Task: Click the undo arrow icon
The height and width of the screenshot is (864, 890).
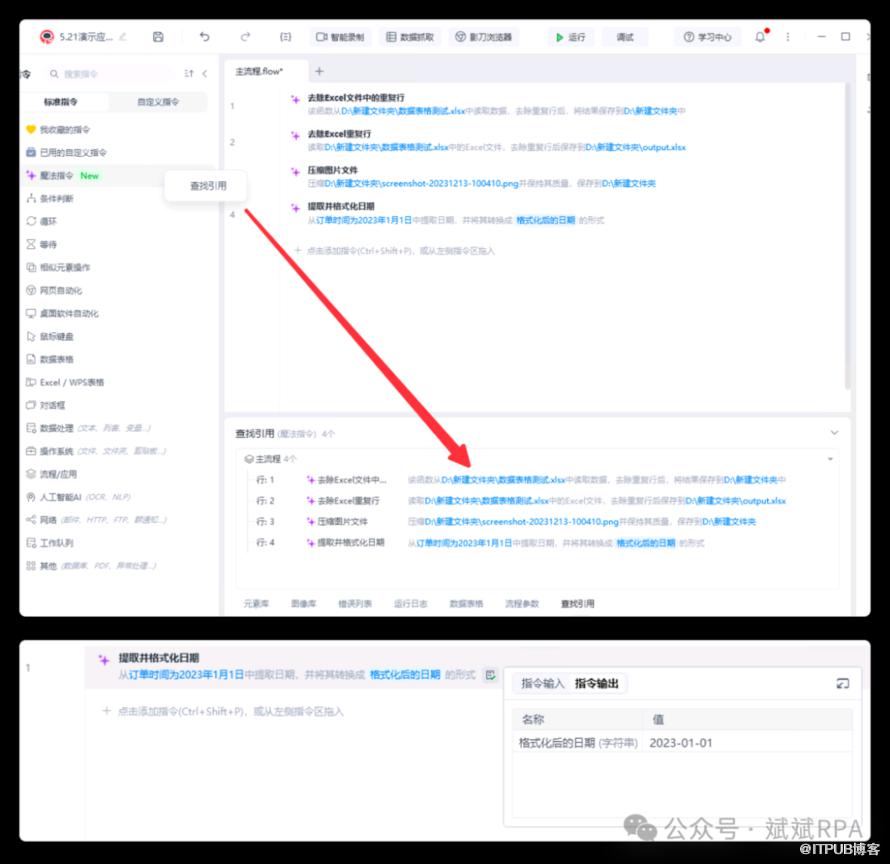Action: point(204,37)
